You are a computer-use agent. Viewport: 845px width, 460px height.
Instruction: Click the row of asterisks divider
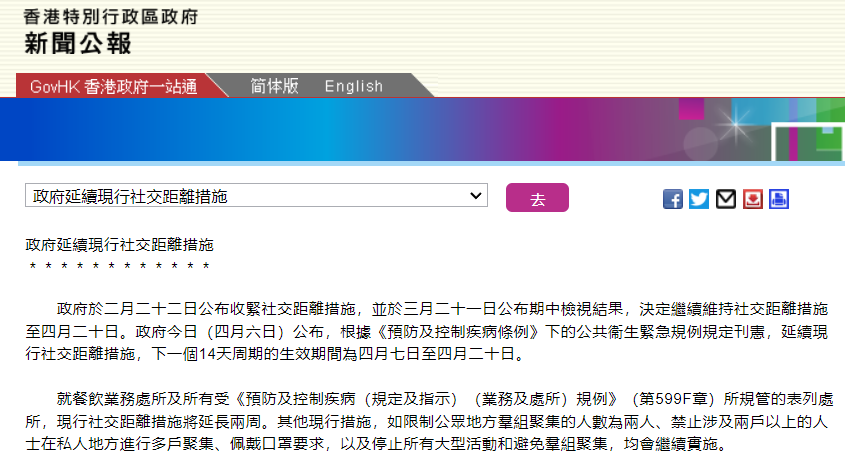(x=119, y=267)
